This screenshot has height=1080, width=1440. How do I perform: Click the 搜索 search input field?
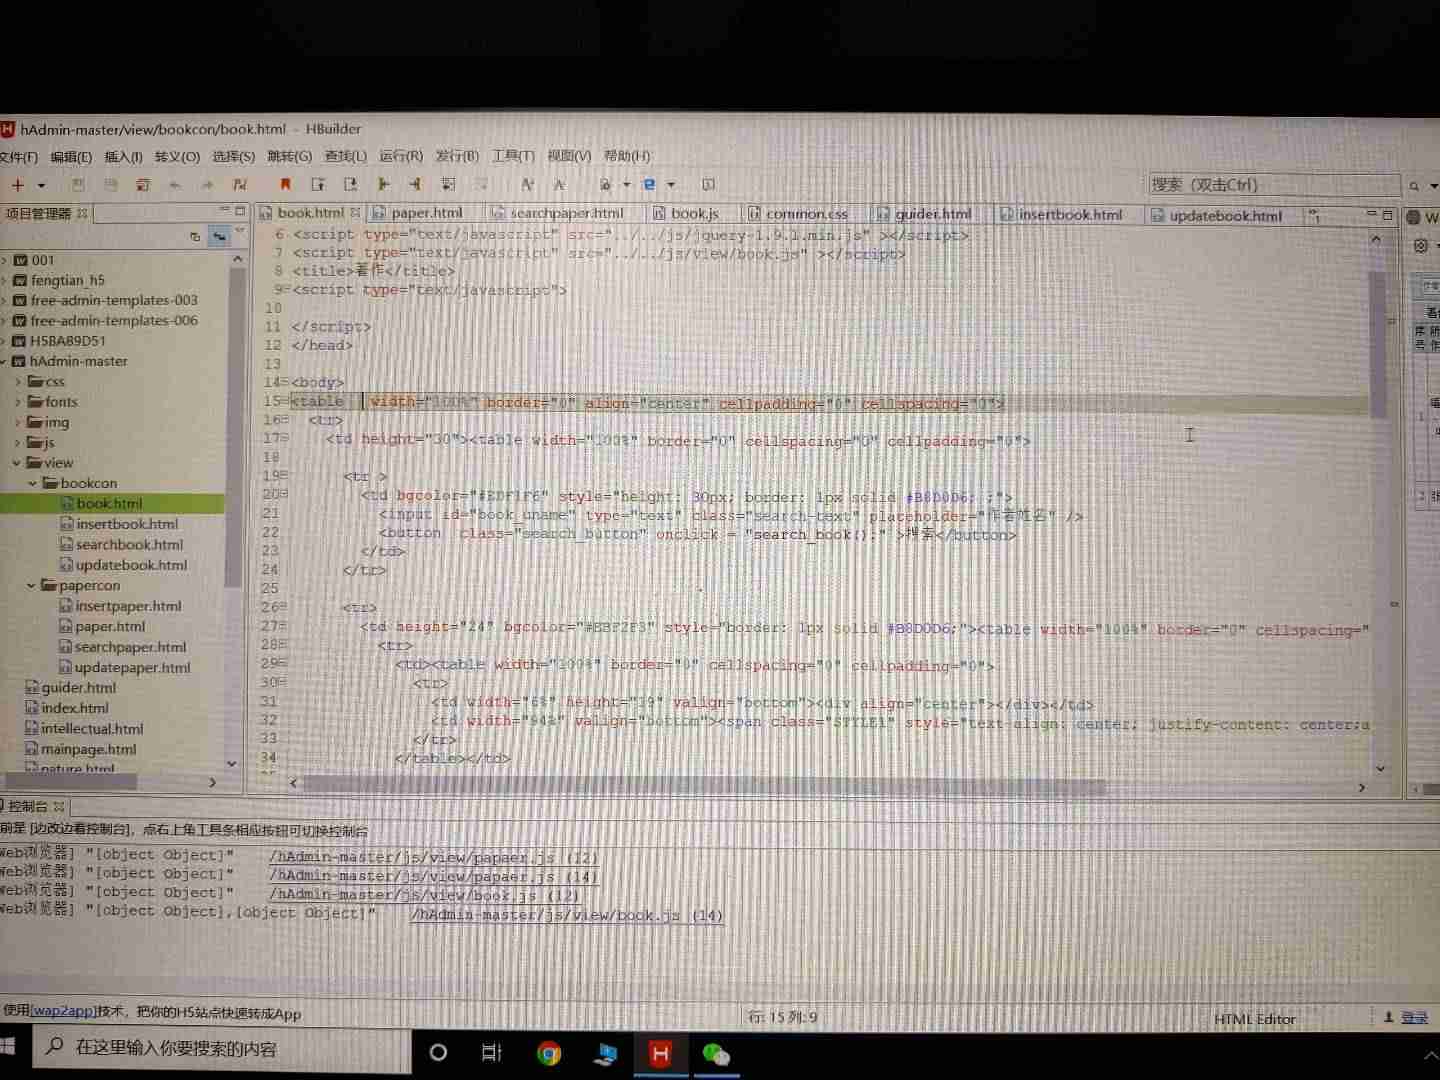click(1270, 185)
